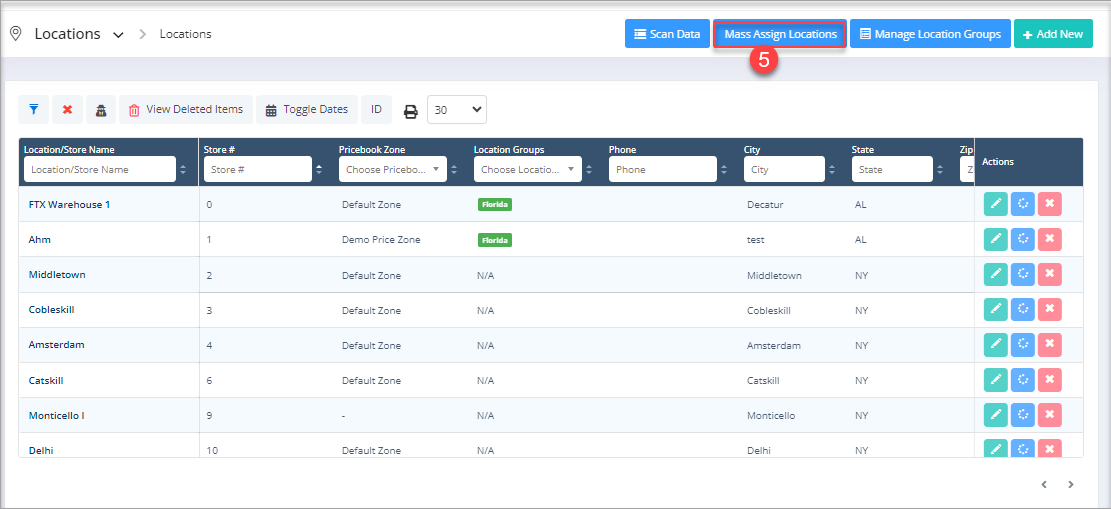Click the blue dotted-circle icon for Middletown
Viewport: 1111px width, 509px height.
tap(1022, 274)
